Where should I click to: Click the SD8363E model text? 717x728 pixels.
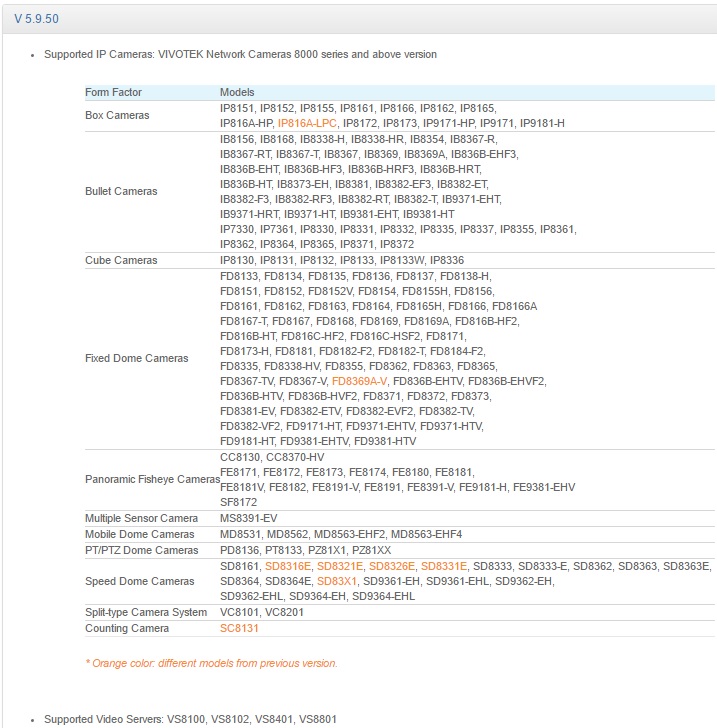686,566
